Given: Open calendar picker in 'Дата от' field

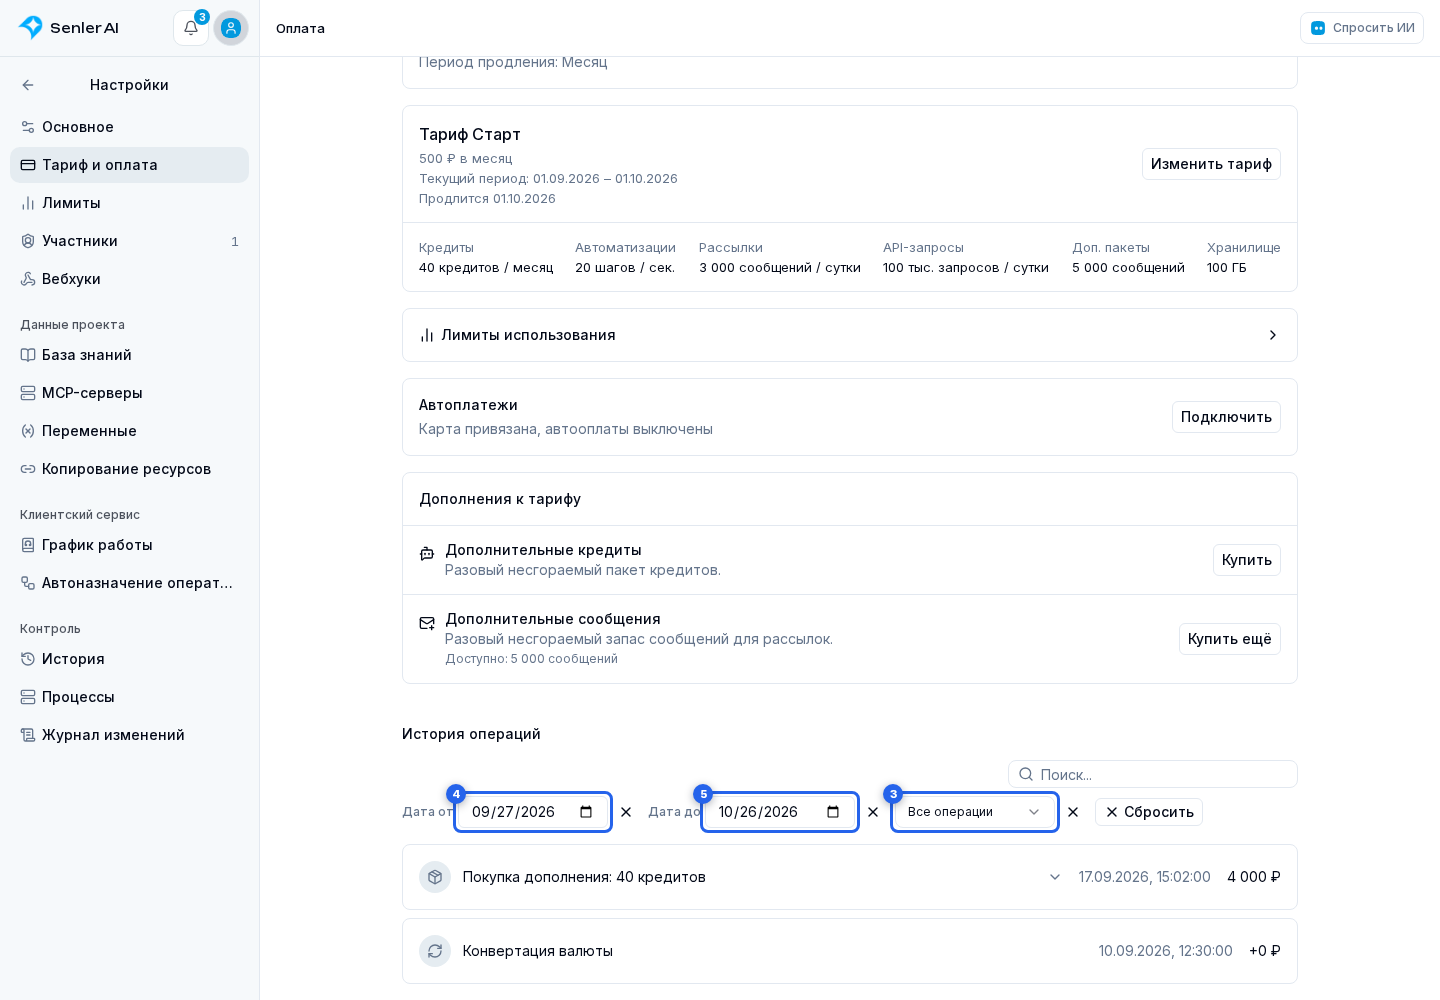Looking at the screenshot, I should (586, 812).
